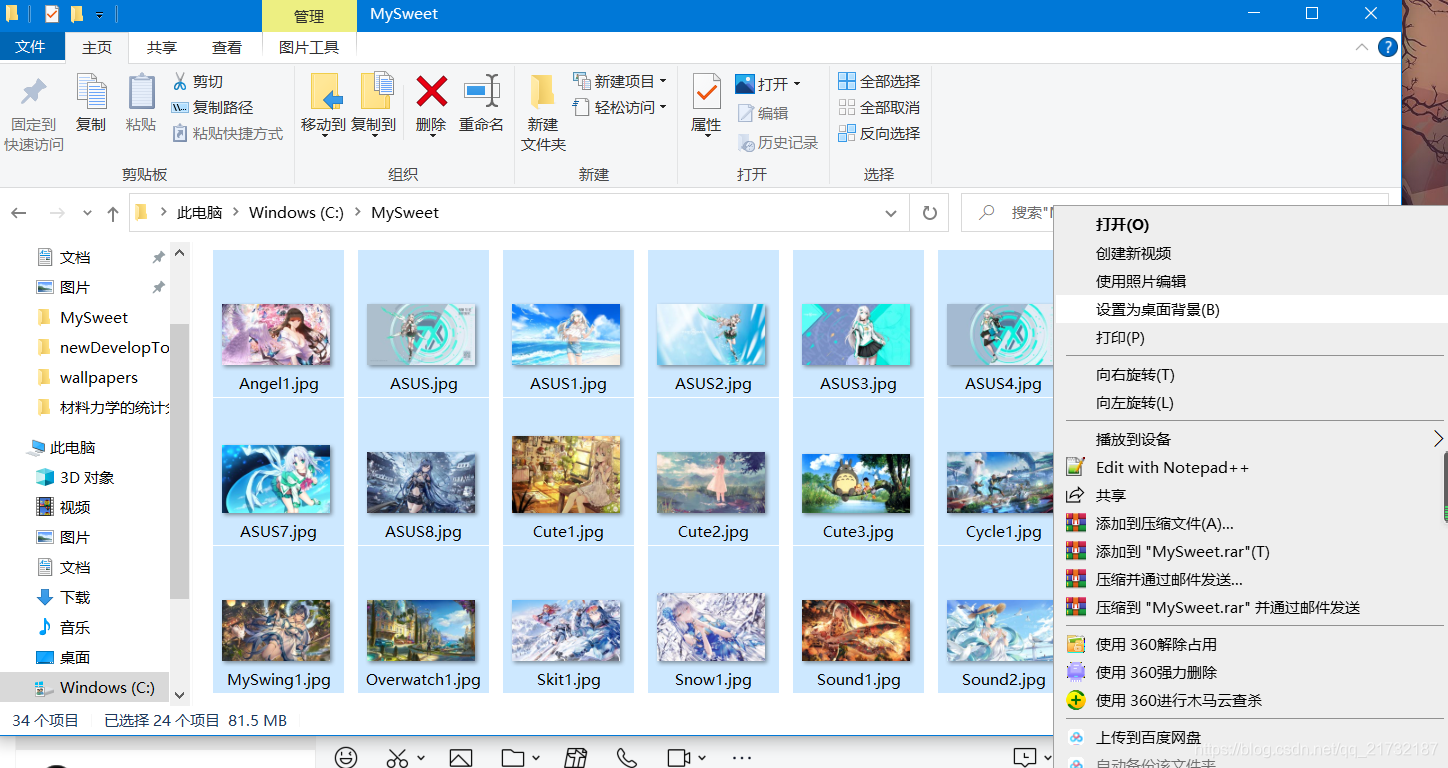The image size is (1448, 768).
Task: Open the File (文件) tab
Action: point(31,47)
